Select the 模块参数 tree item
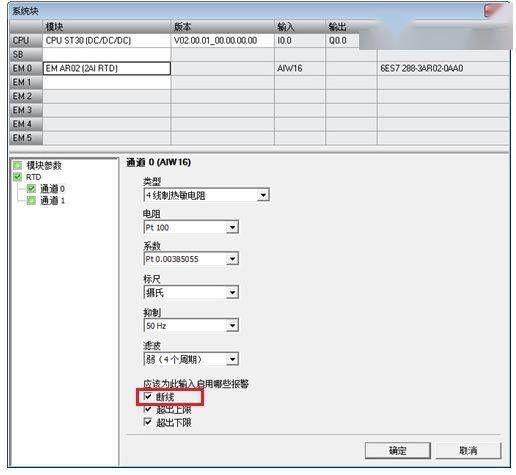516x475 pixels. (x=44, y=165)
